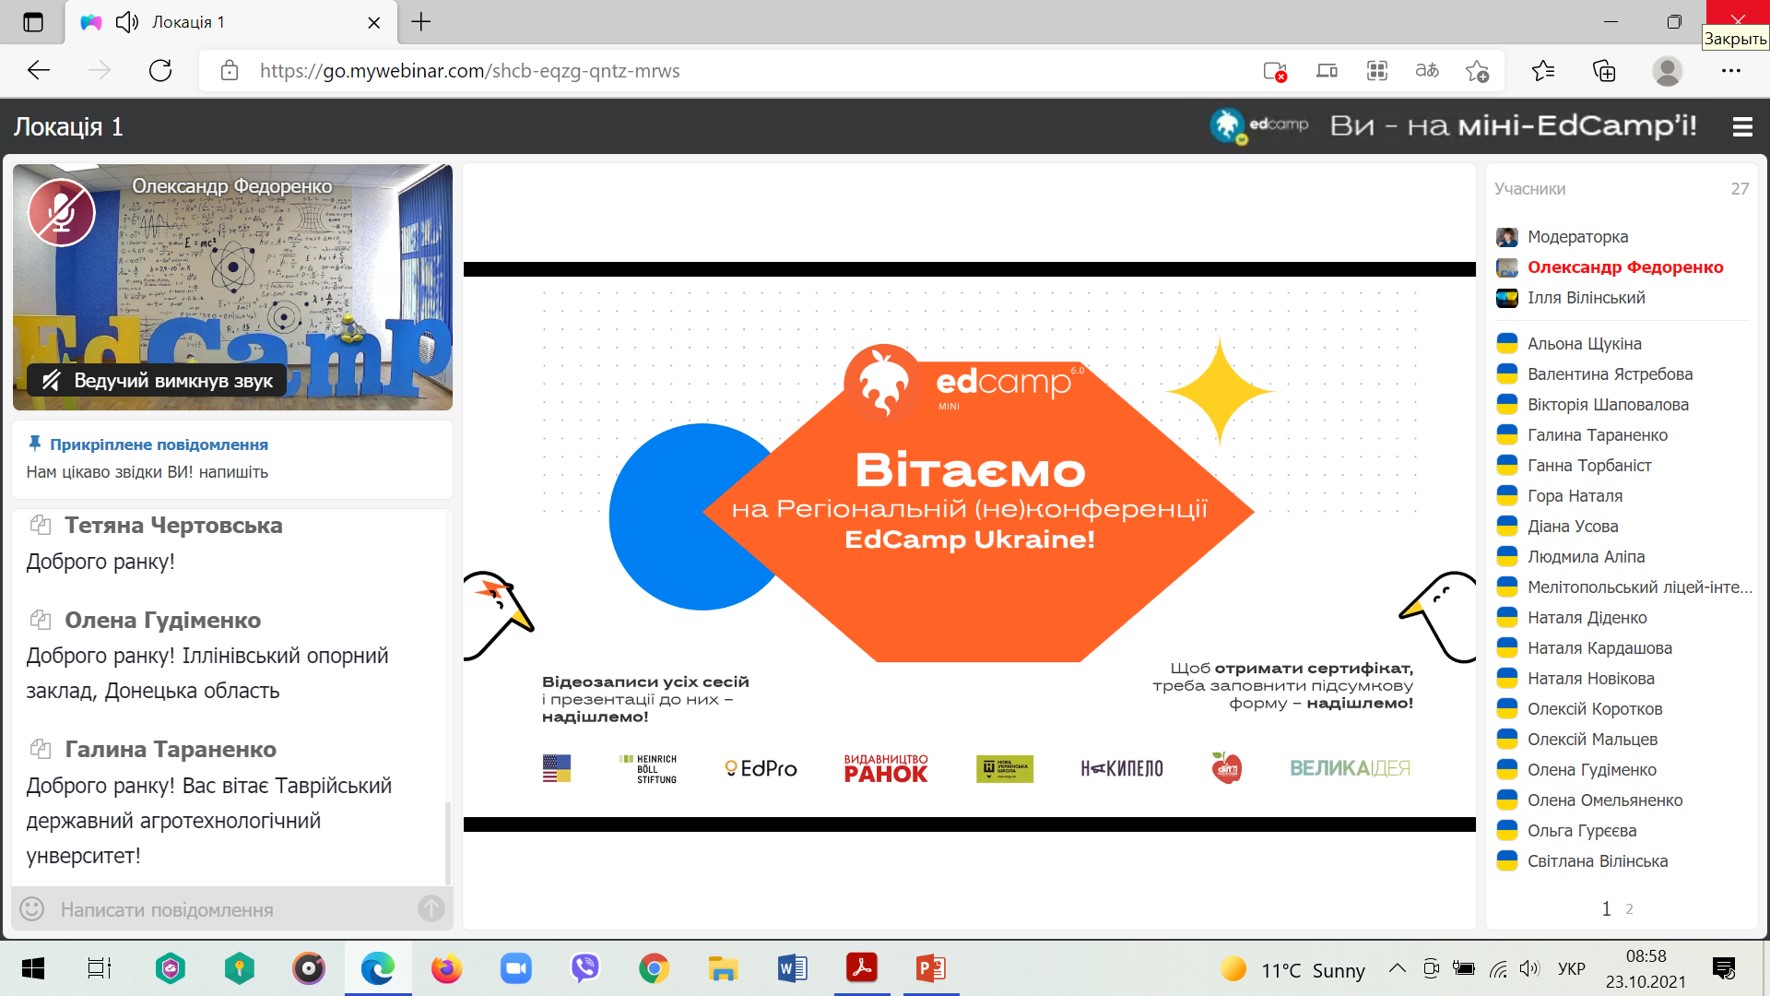
Task: Open the tab actions menu
Action: pyautogui.click(x=33, y=22)
